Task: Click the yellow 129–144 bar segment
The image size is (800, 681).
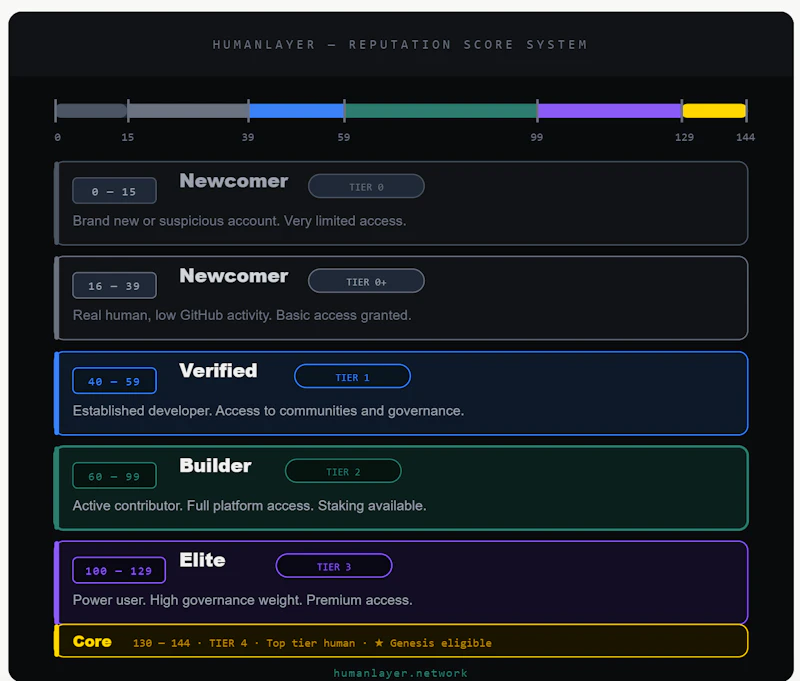Action: 714,111
